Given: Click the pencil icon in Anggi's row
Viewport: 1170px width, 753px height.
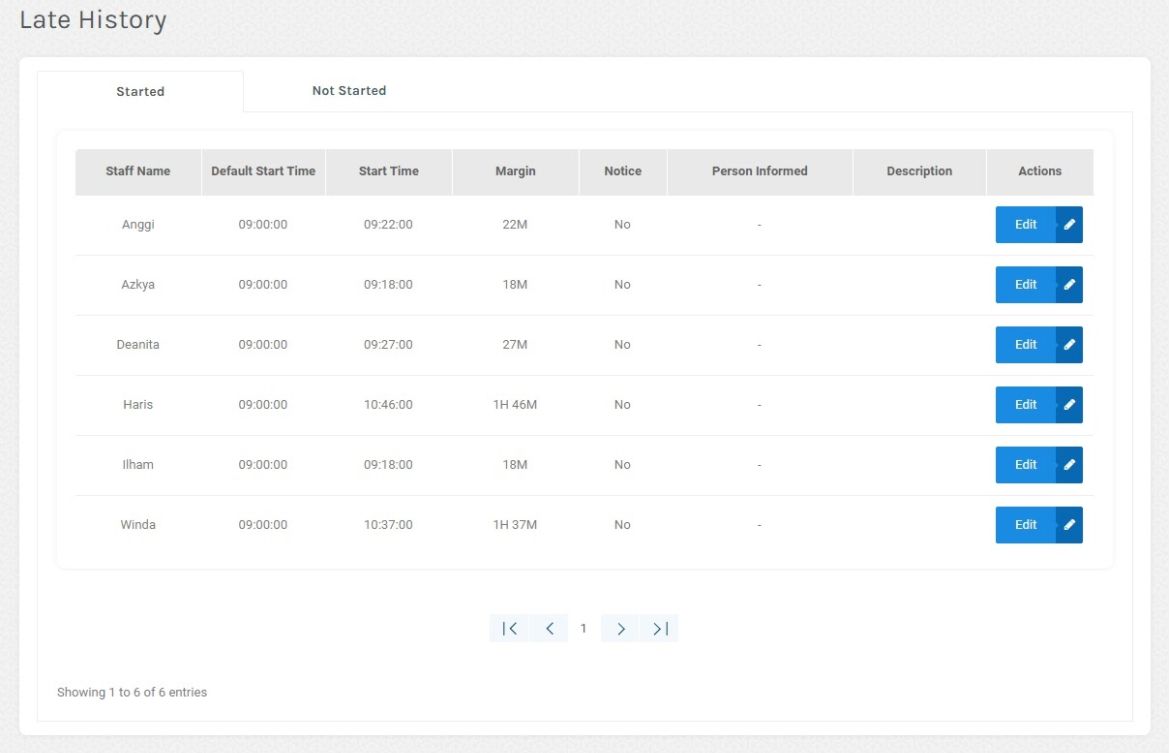Looking at the screenshot, I should pos(1069,225).
